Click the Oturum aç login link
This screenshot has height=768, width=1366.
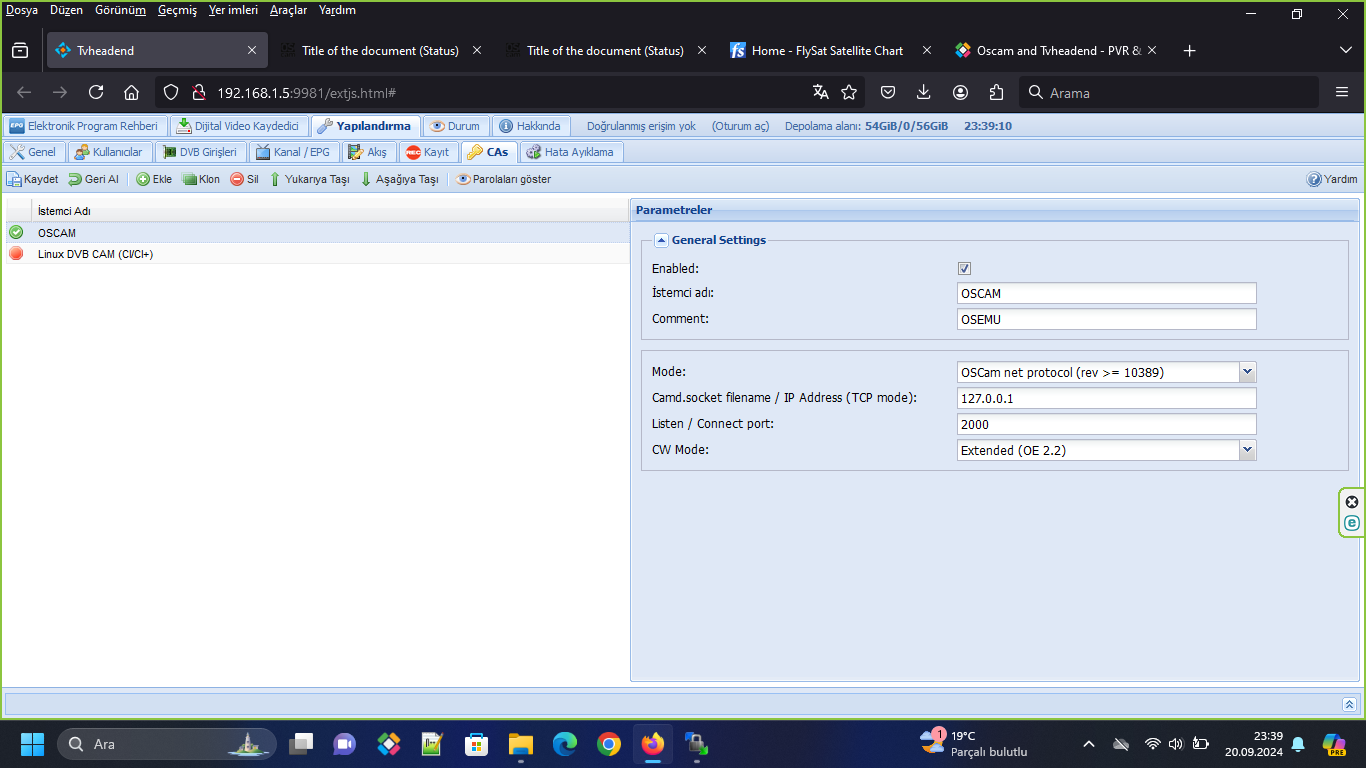click(740, 126)
